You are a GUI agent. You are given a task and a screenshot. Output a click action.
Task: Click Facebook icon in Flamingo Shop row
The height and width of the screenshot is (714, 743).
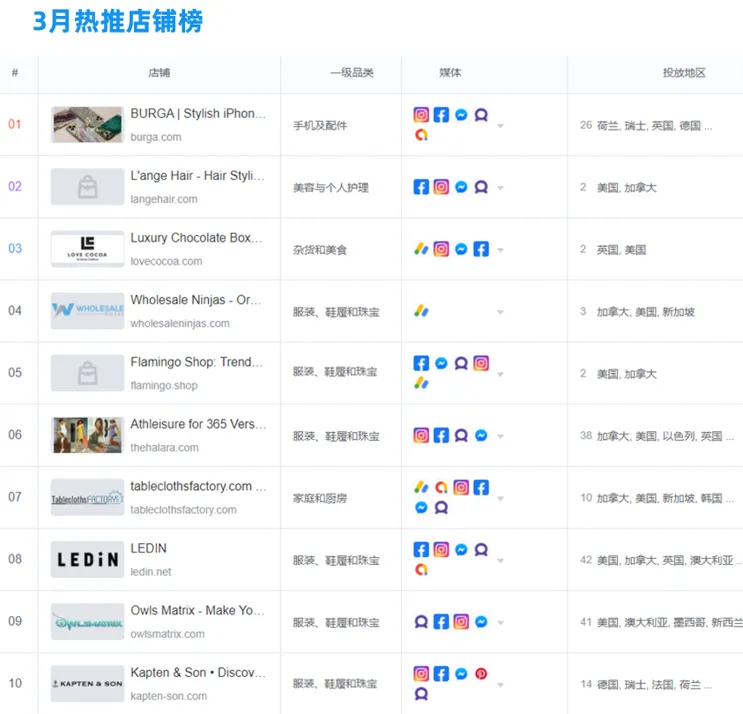click(421, 363)
